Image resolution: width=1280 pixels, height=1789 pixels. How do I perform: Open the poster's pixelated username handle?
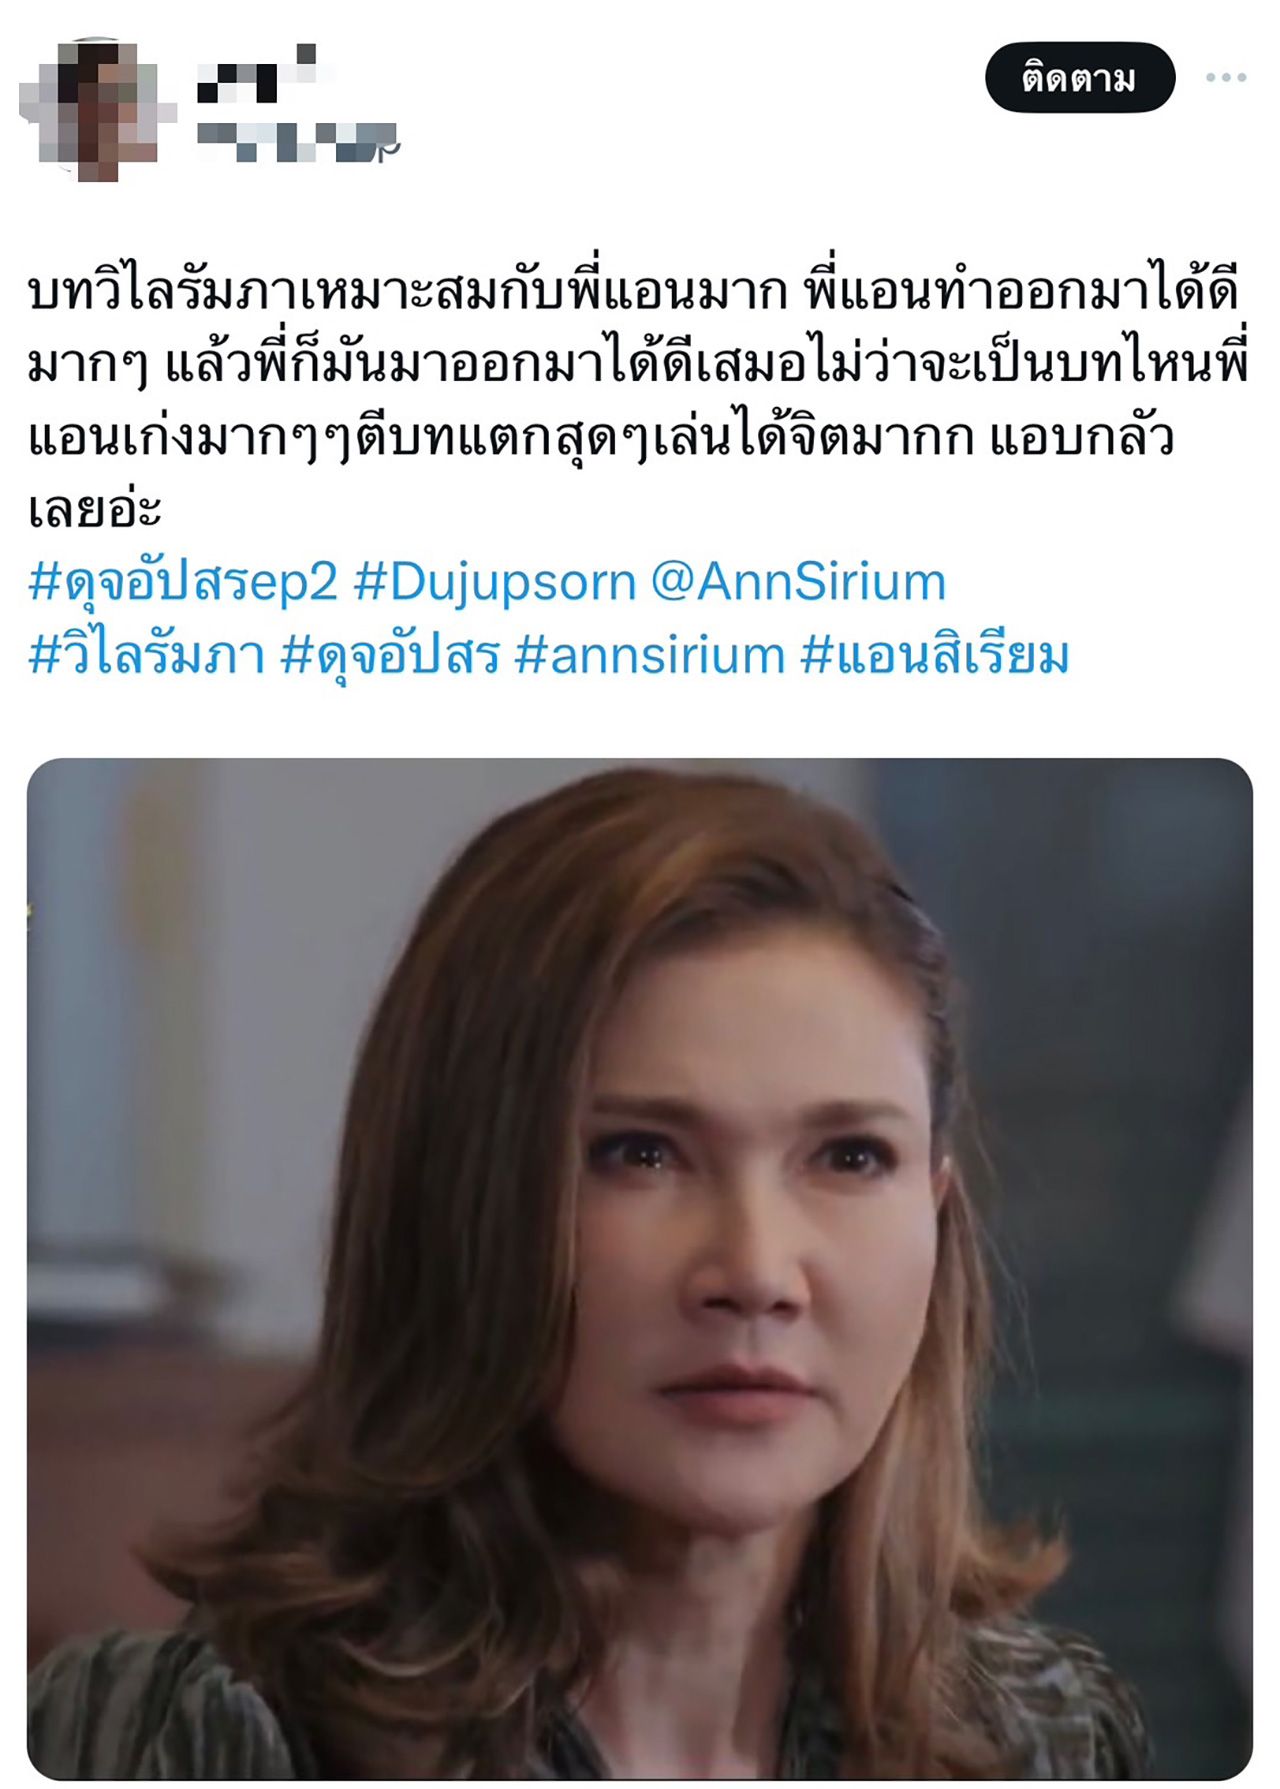(x=298, y=141)
